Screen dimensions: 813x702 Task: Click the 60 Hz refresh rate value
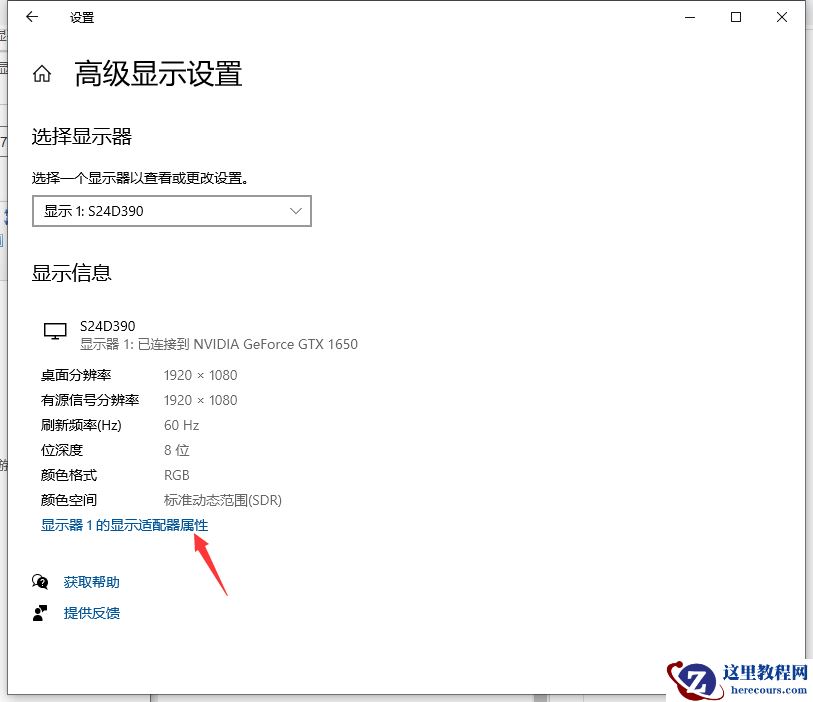pyautogui.click(x=181, y=425)
